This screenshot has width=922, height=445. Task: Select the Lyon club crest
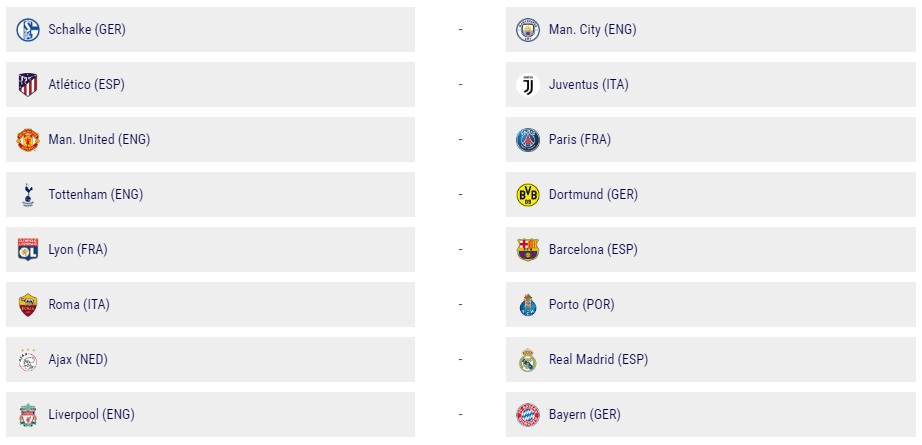(28, 250)
